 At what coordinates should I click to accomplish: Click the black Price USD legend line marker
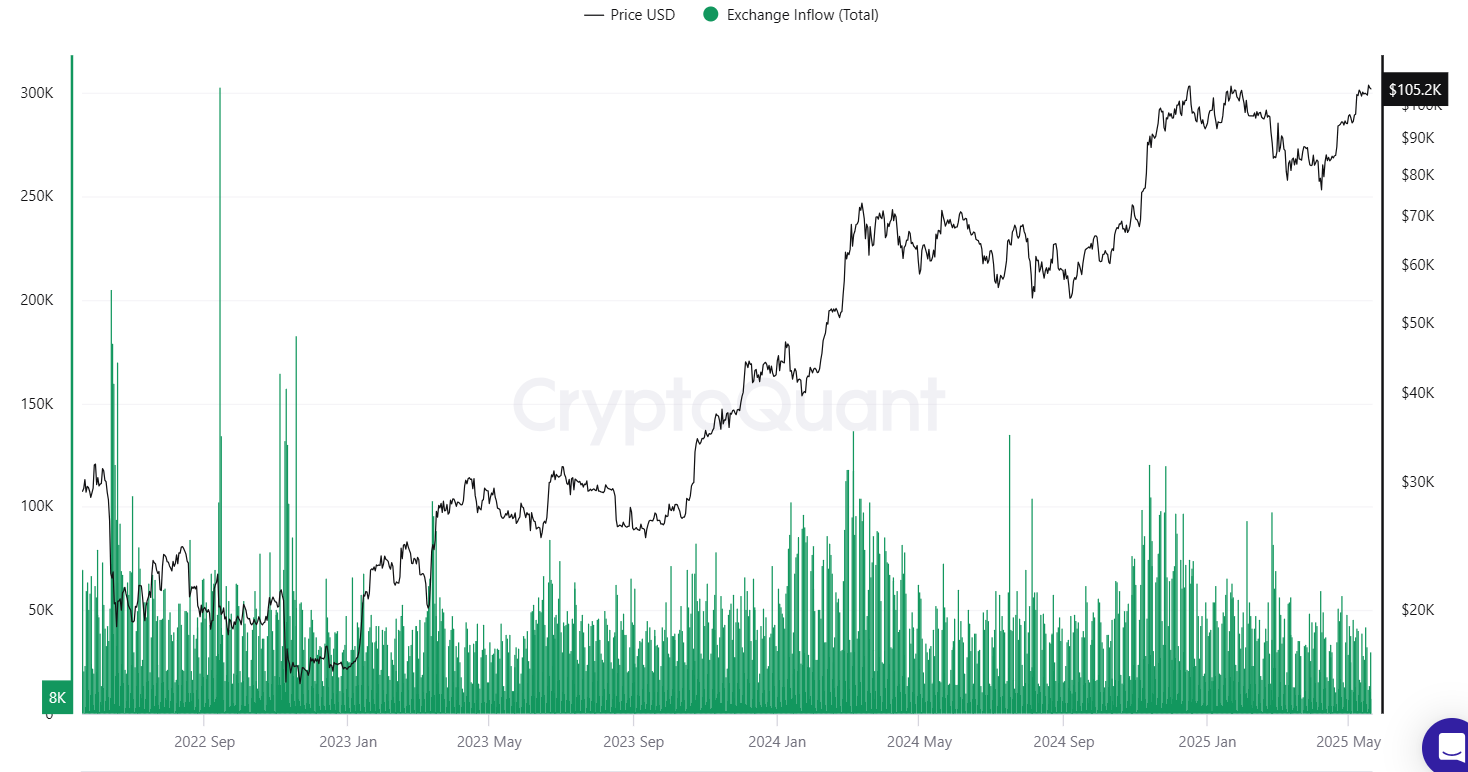pos(594,15)
